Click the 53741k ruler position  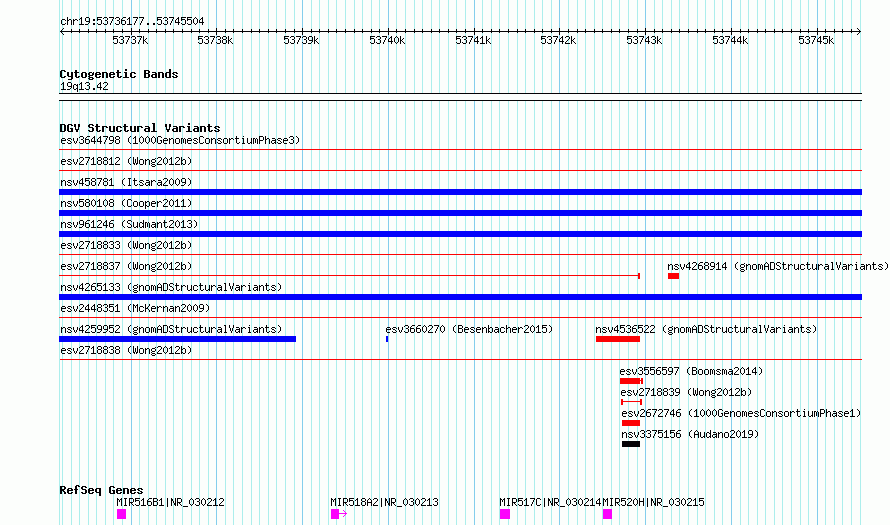pos(473,40)
